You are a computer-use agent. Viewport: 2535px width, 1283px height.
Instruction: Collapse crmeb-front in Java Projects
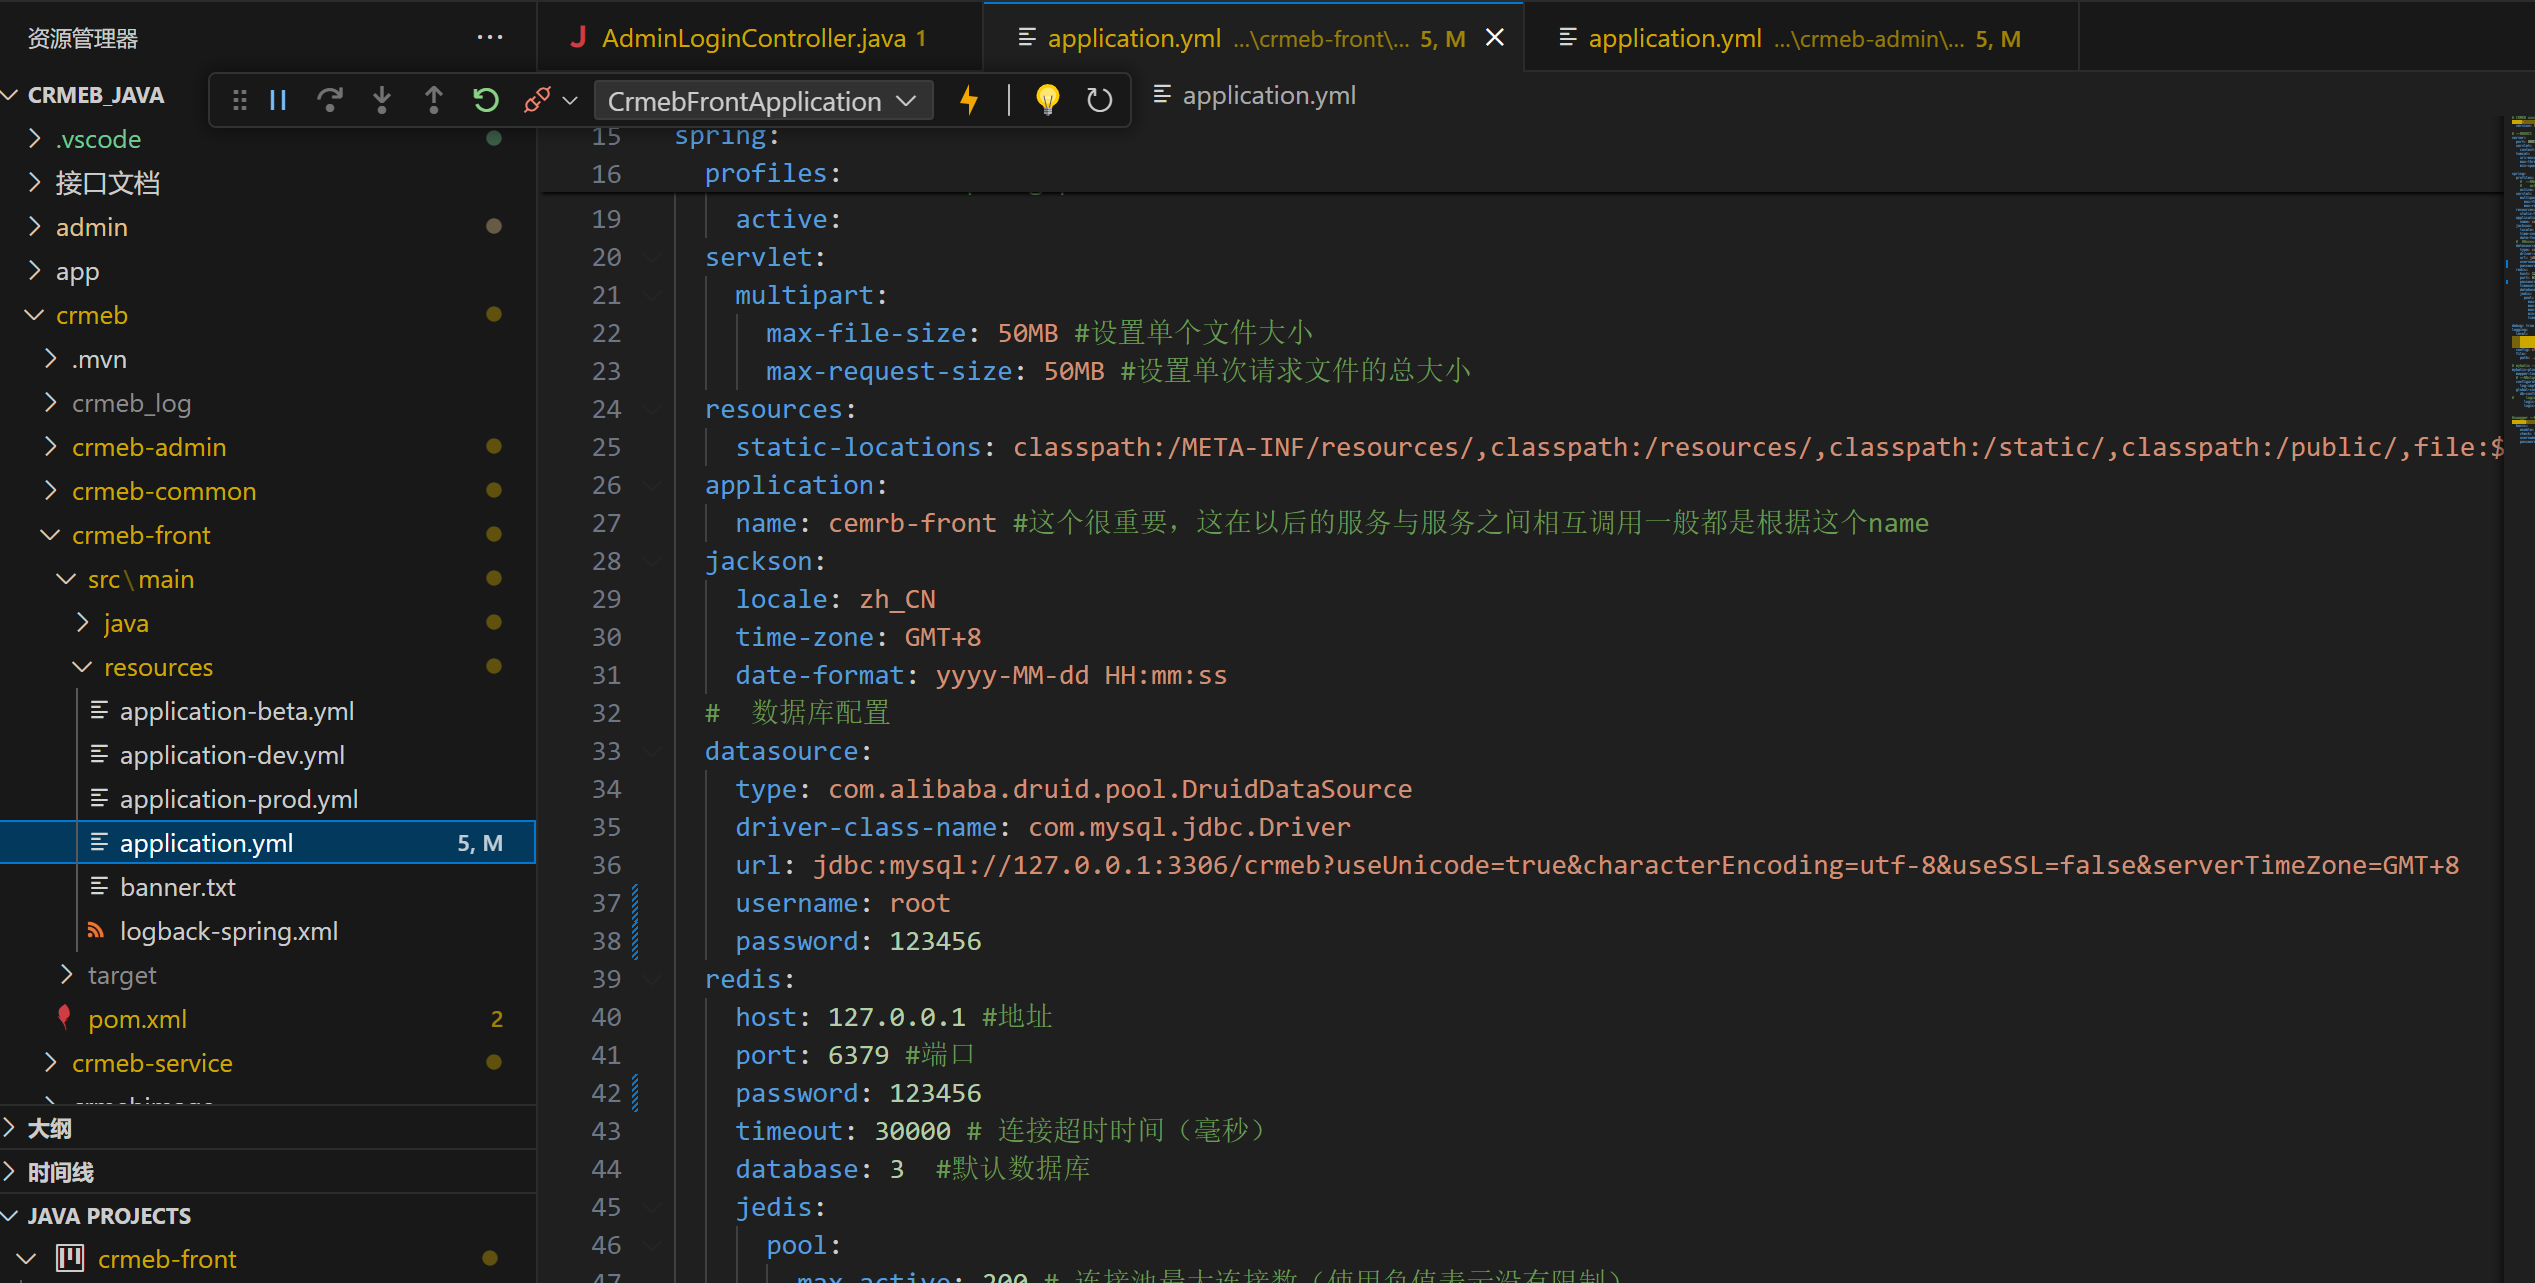tap(27, 1258)
